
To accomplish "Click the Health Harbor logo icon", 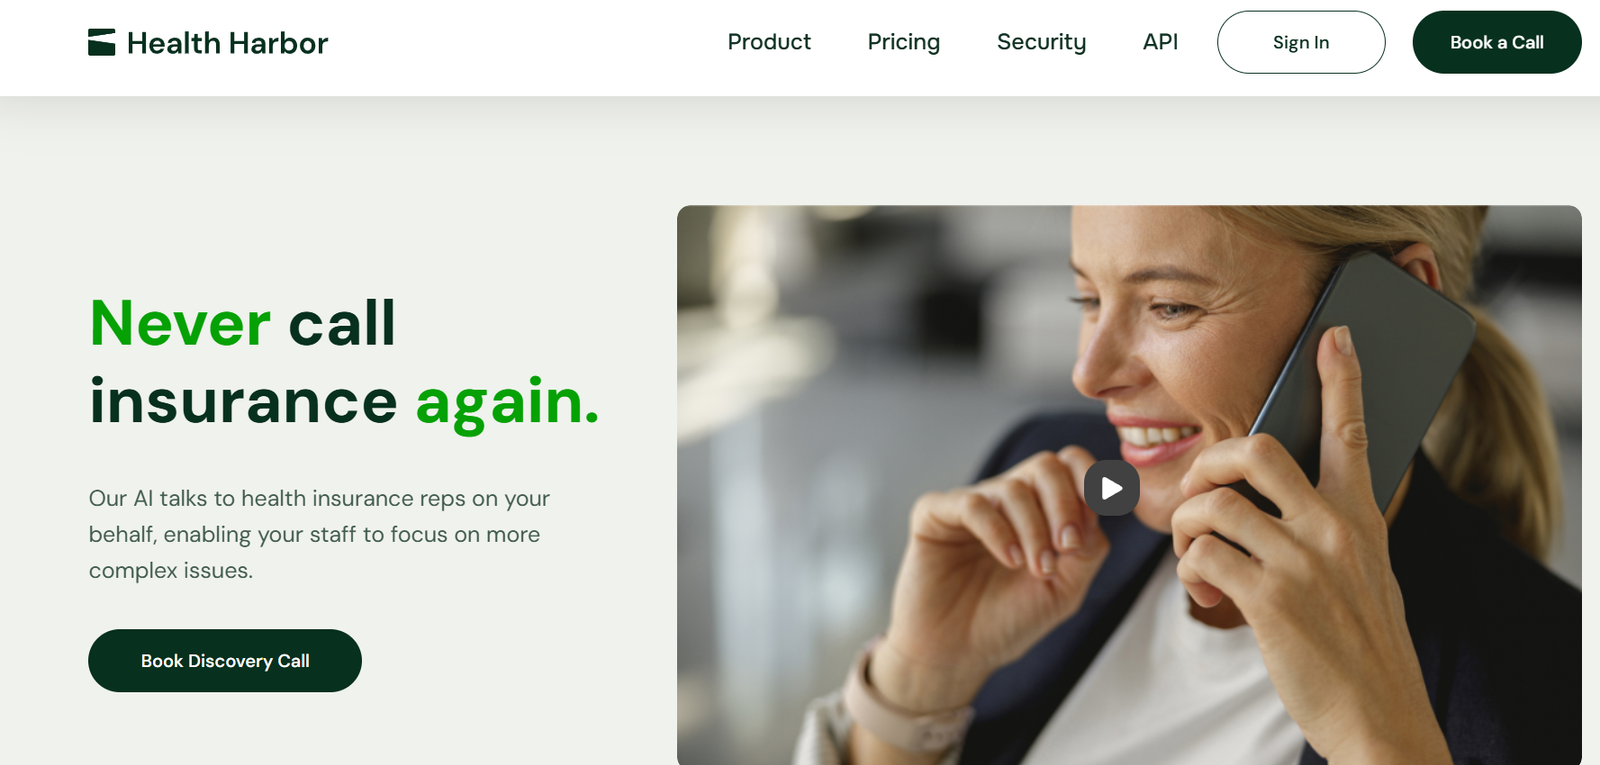I will [102, 42].
